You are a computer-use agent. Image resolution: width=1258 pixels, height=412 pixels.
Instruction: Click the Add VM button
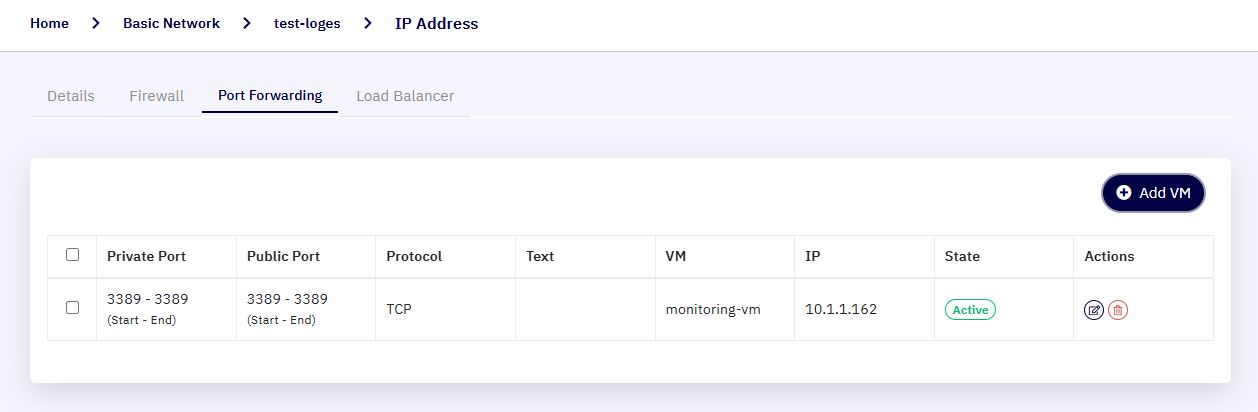pyautogui.click(x=1153, y=193)
